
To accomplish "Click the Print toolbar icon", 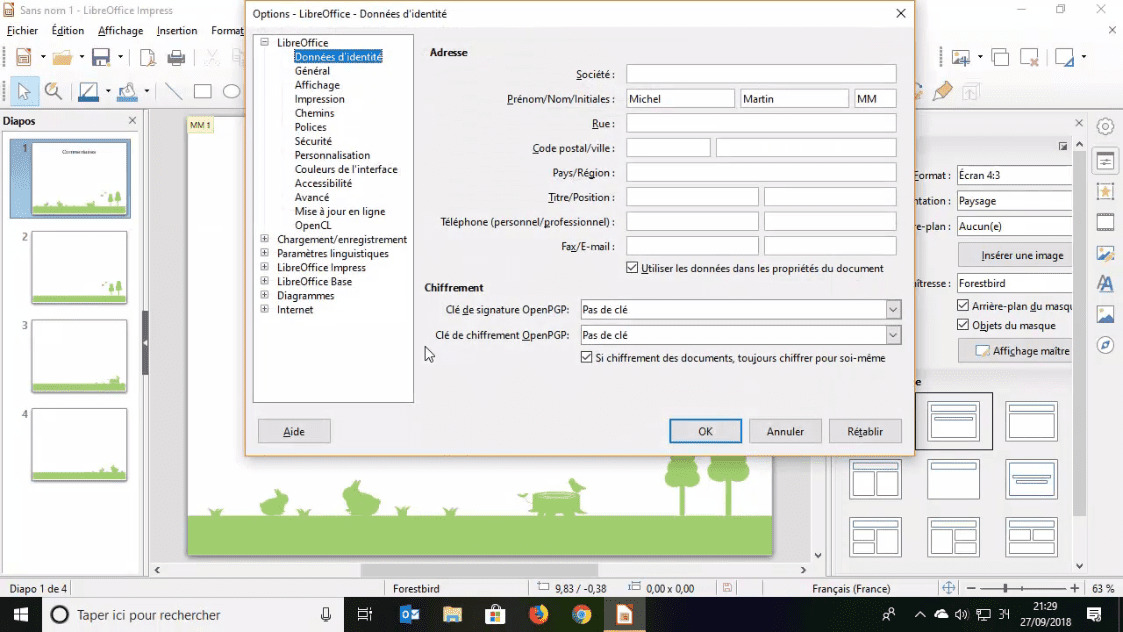I will pyautogui.click(x=176, y=57).
